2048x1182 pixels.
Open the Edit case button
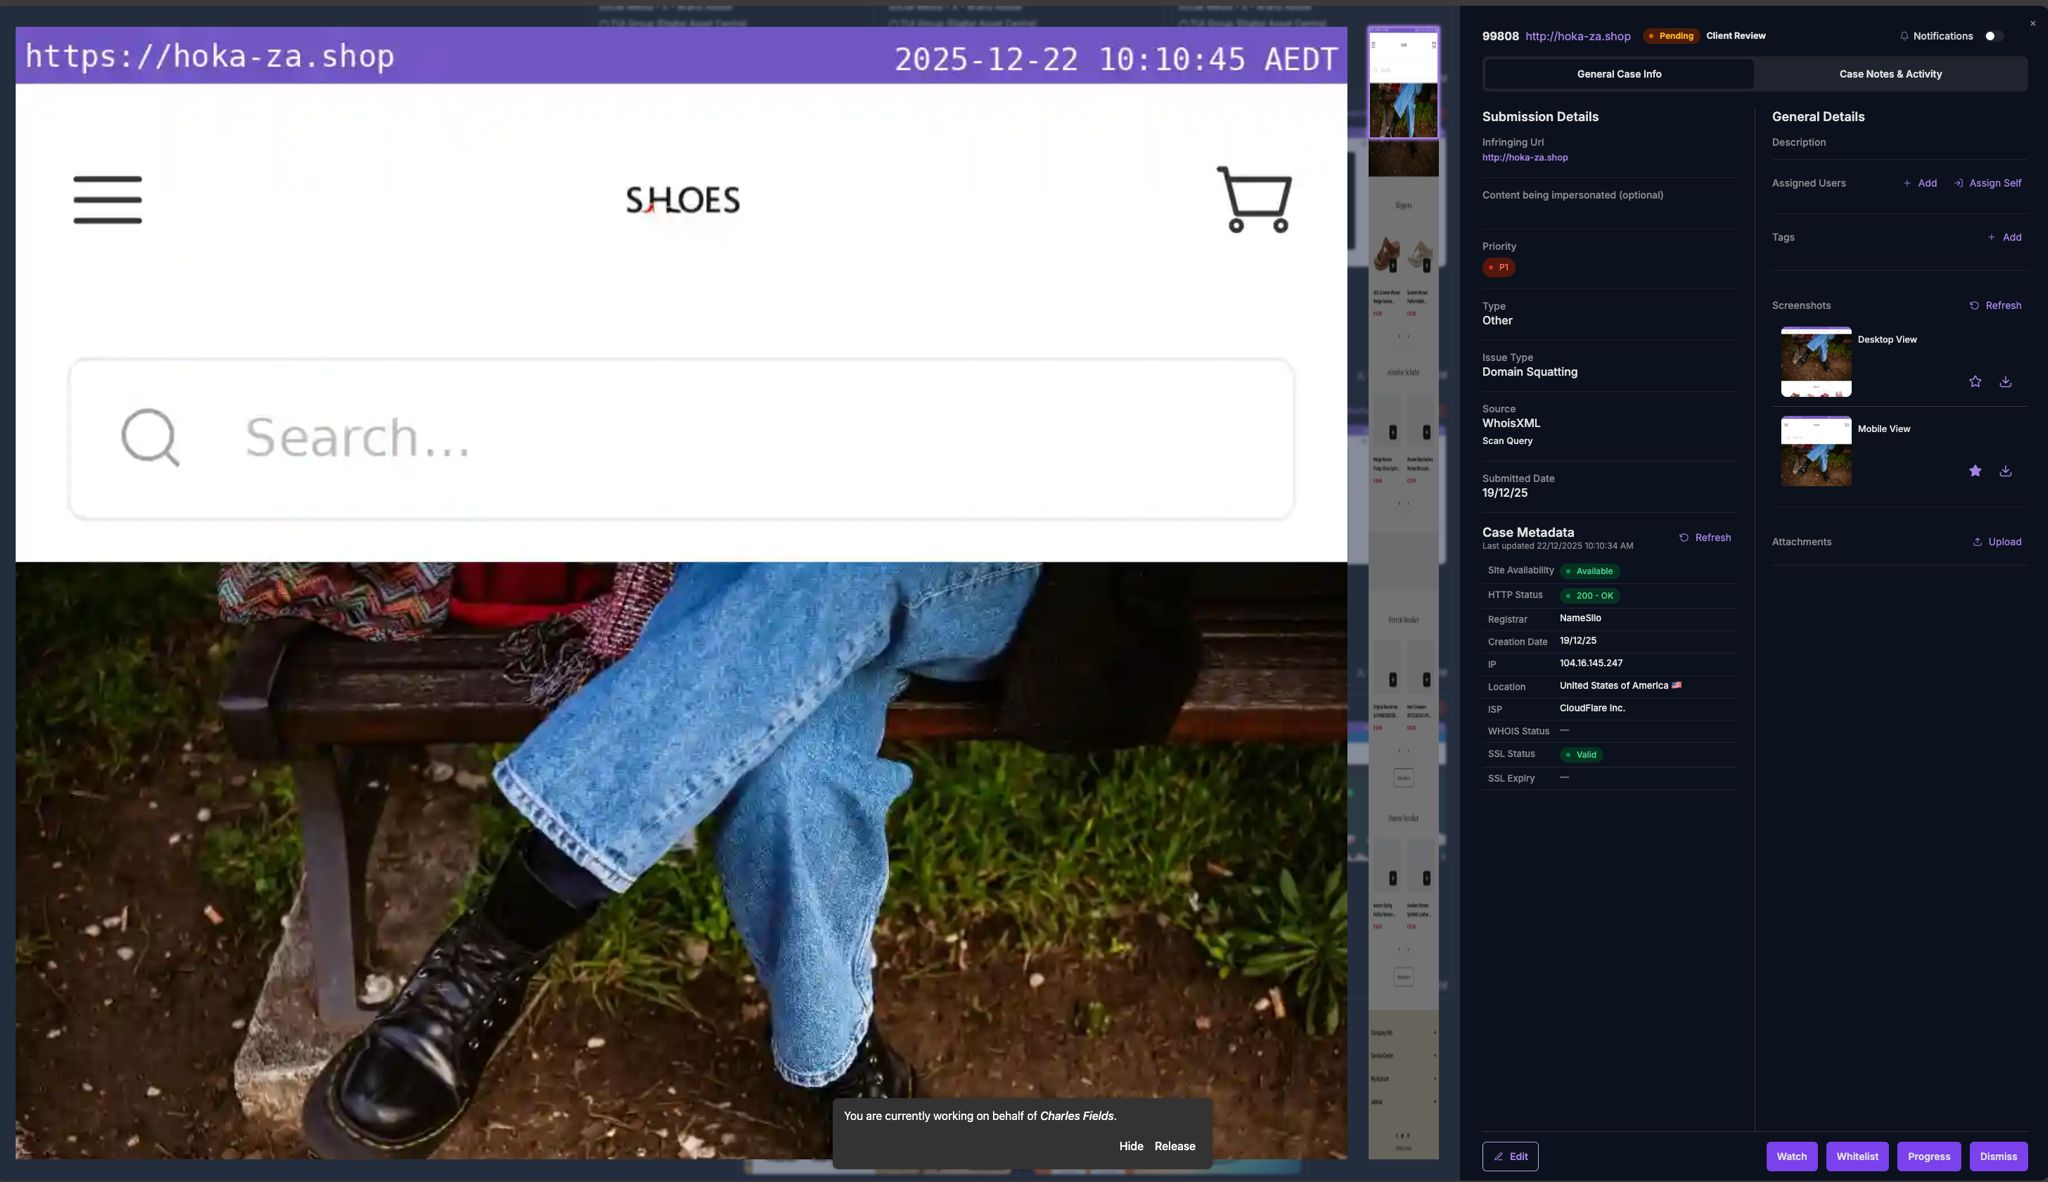click(x=1510, y=1157)
